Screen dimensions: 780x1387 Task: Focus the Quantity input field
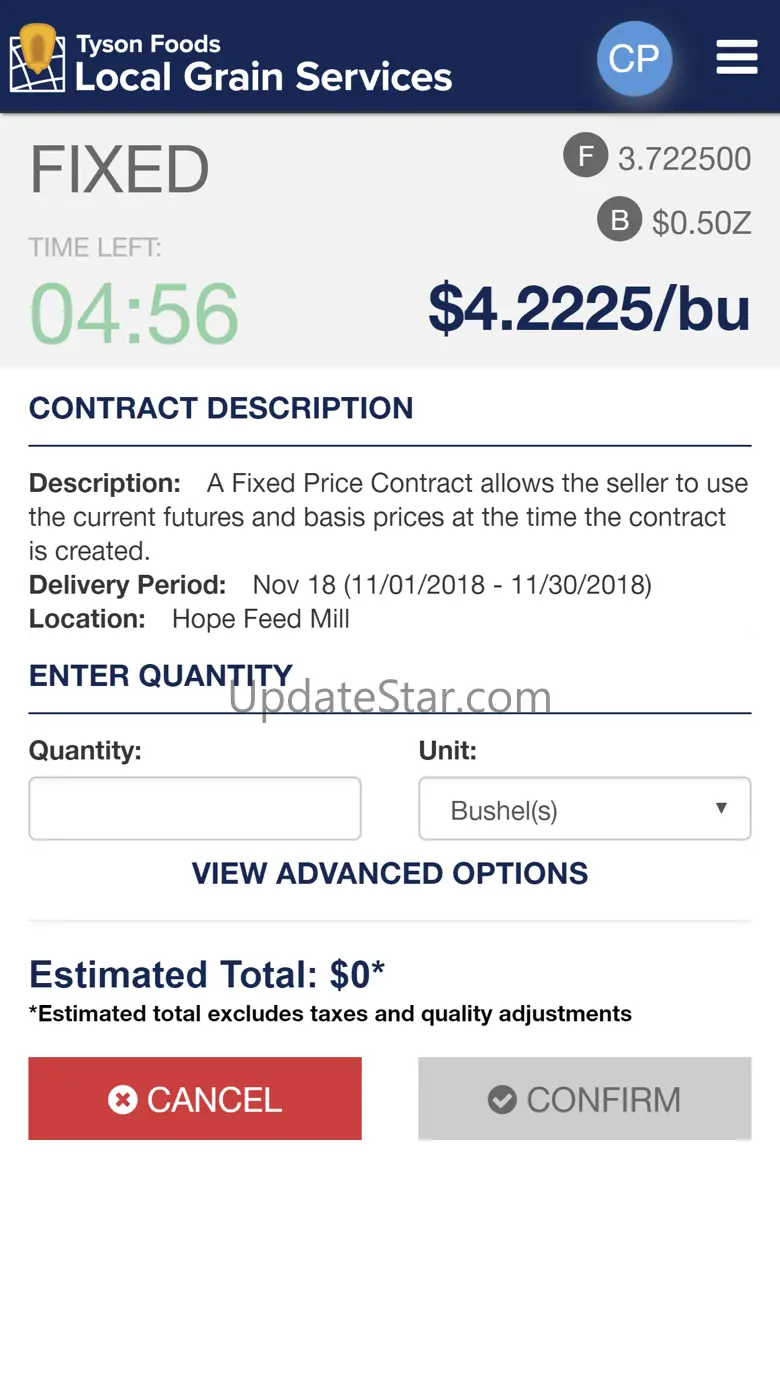pos(195,809)
